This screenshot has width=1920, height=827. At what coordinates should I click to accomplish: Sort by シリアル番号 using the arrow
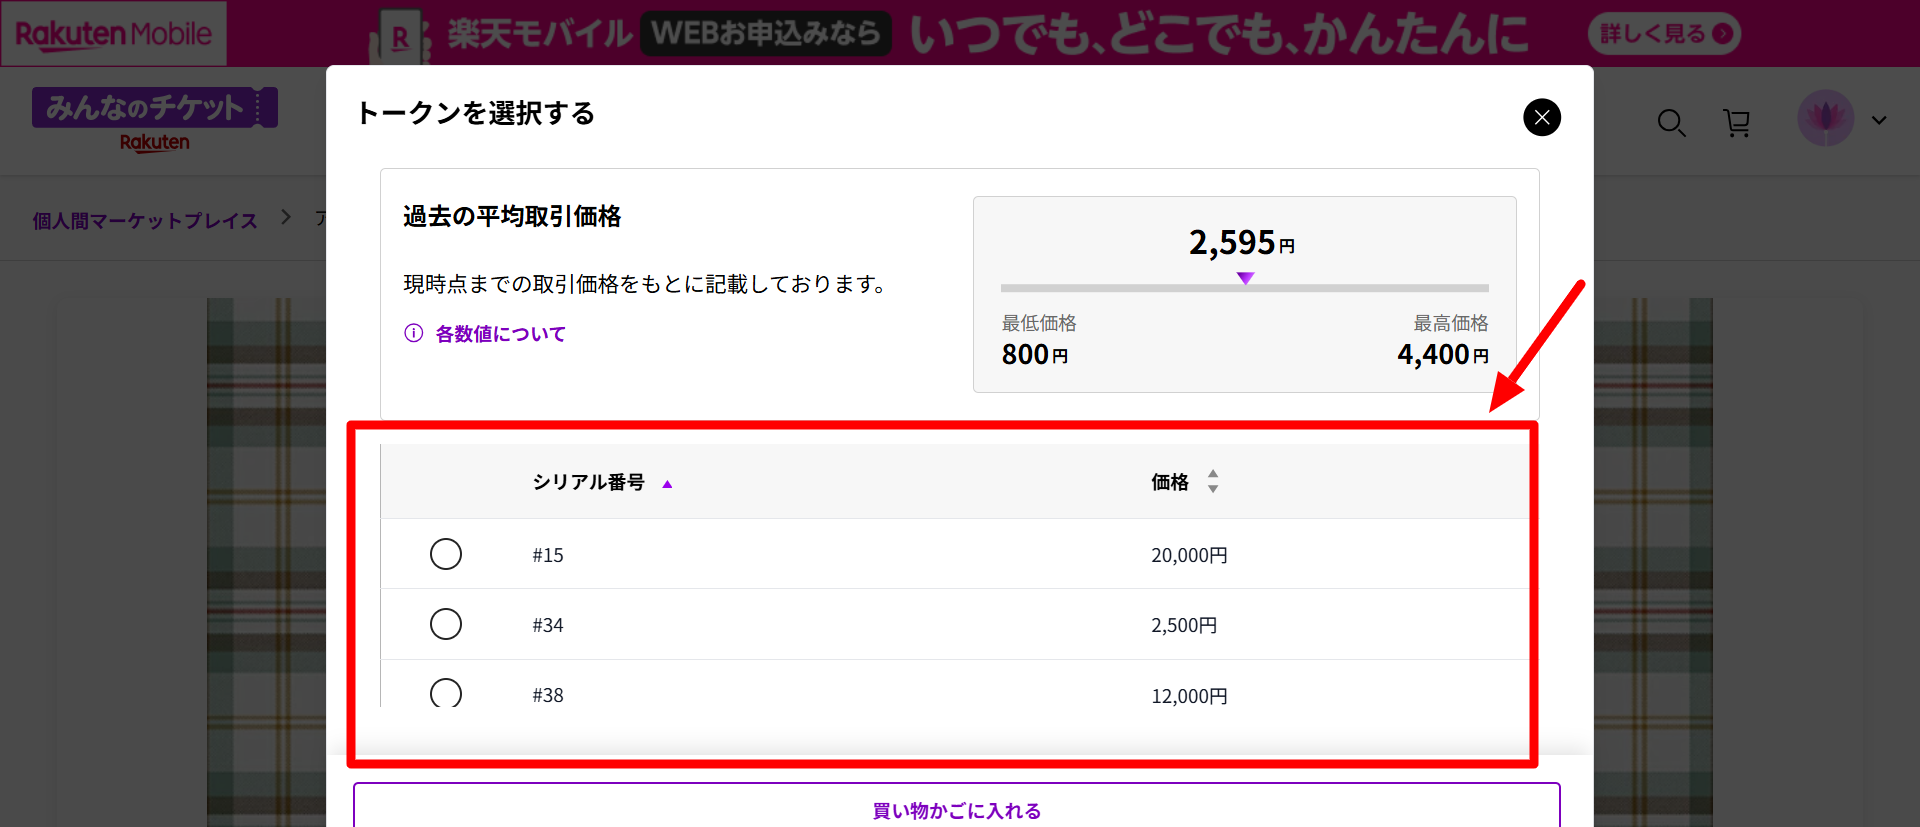click(667, 484)
